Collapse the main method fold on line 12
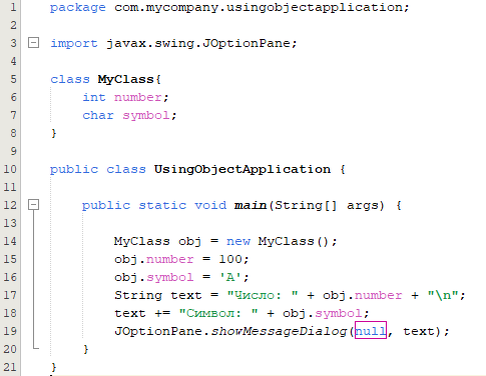This screenshot has width=486, height=376. [33, 205]
